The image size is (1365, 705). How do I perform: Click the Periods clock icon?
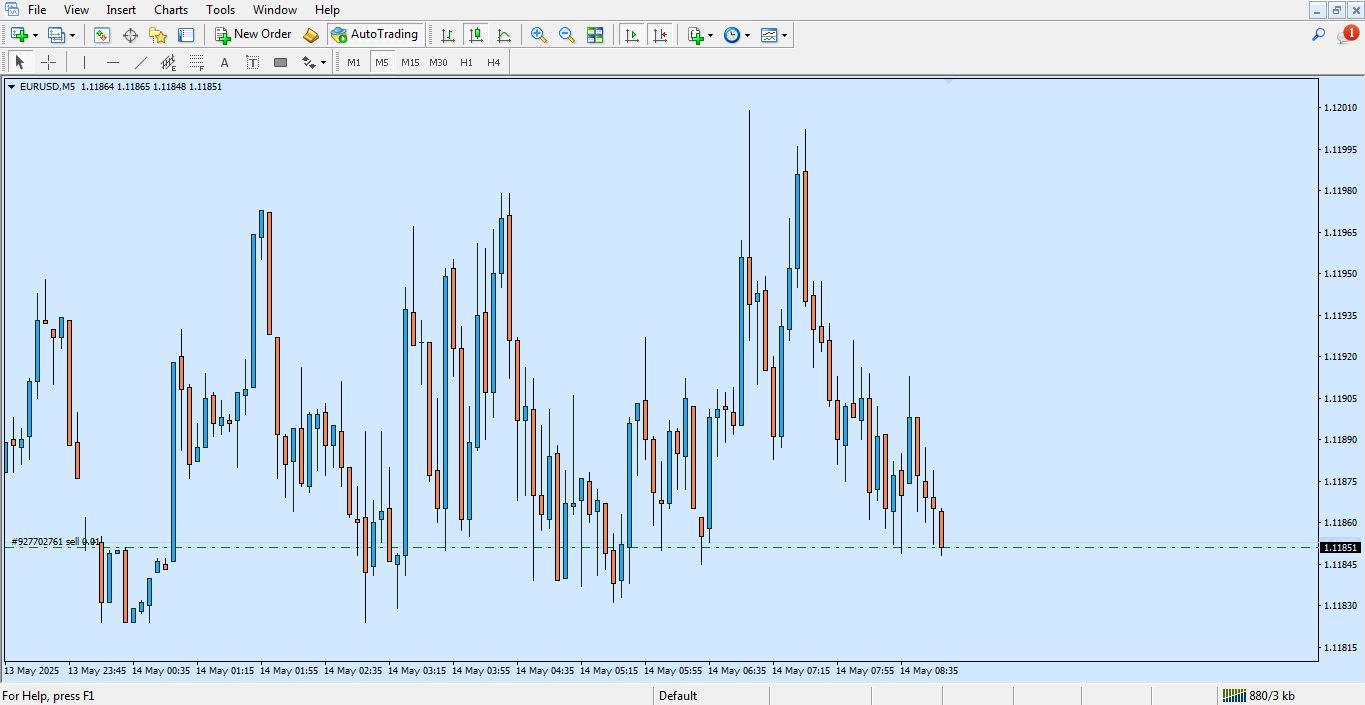pos(732,35)
